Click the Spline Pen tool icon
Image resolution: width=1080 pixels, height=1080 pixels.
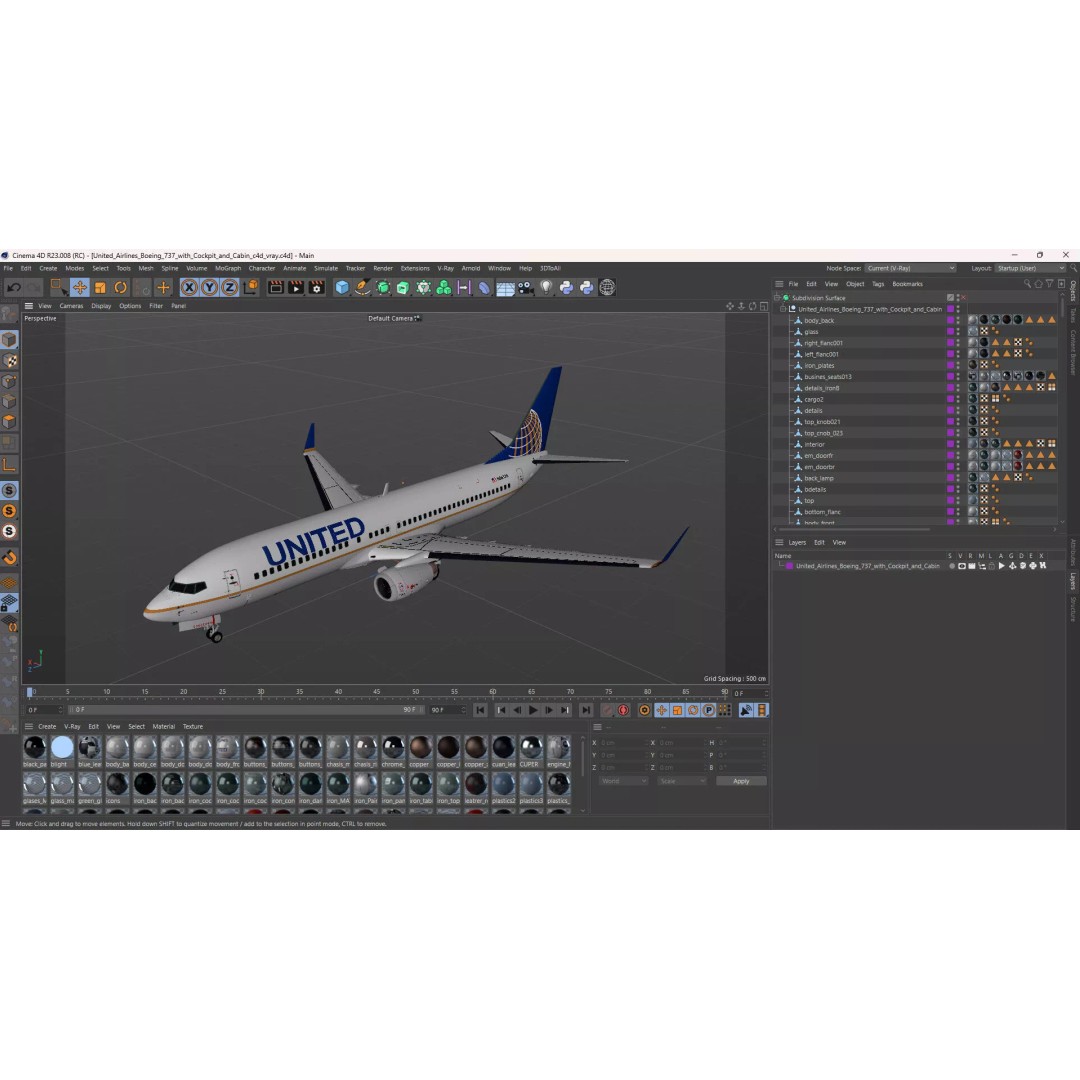pyautogui.click(x=362, y=287)
